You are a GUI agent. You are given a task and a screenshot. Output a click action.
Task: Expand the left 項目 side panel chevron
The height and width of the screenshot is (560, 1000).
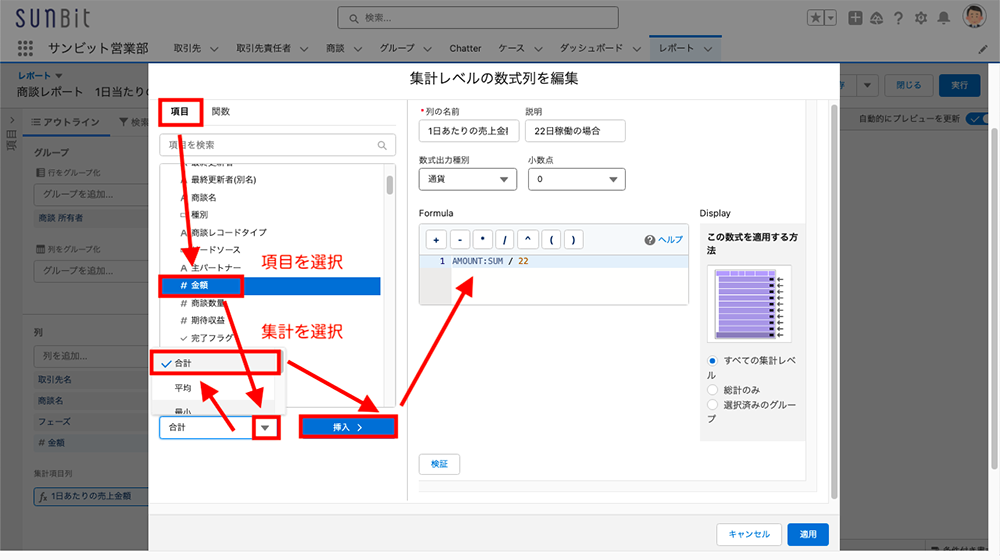(11, 120)
